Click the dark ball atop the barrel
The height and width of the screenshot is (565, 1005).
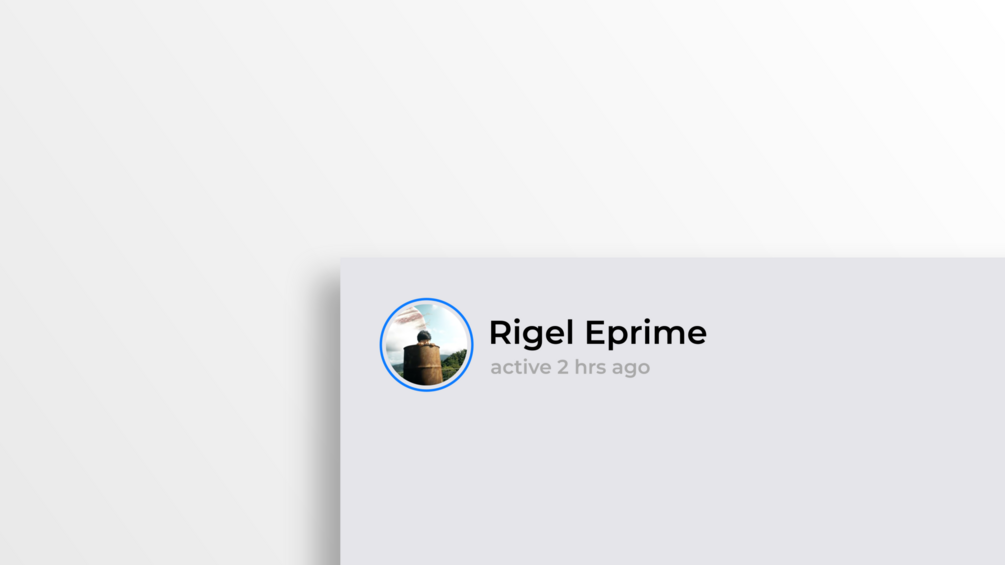(x=424, y=336)
